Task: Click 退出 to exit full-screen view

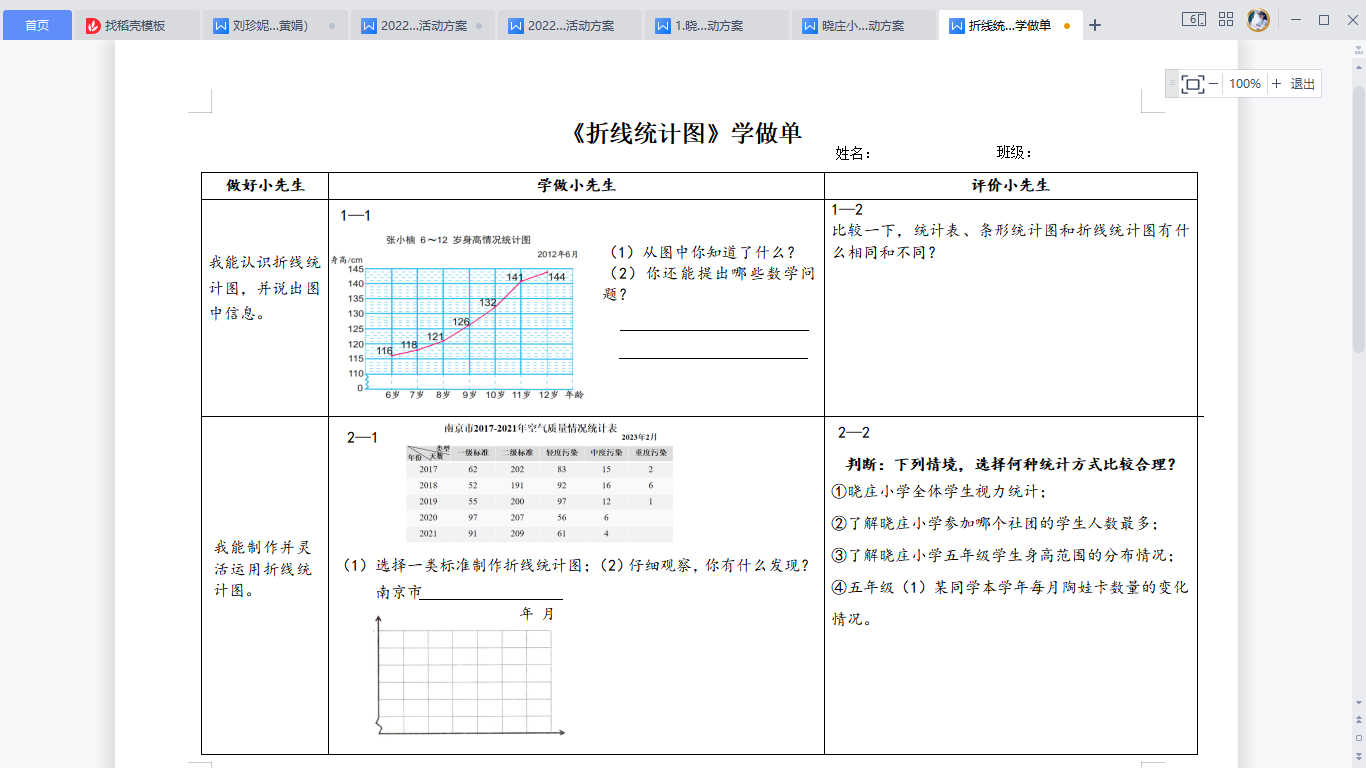Action: [1303, 84]
